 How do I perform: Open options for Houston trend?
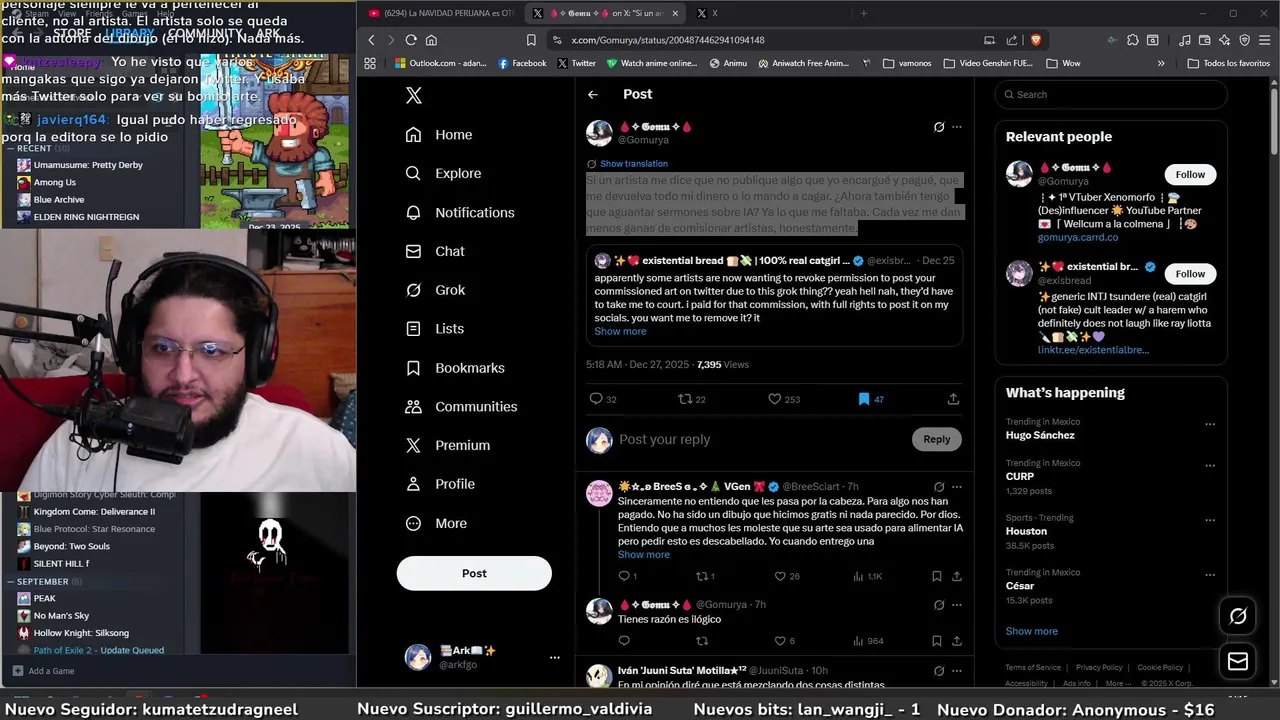pyautogui.click(x=1210, y=520)
